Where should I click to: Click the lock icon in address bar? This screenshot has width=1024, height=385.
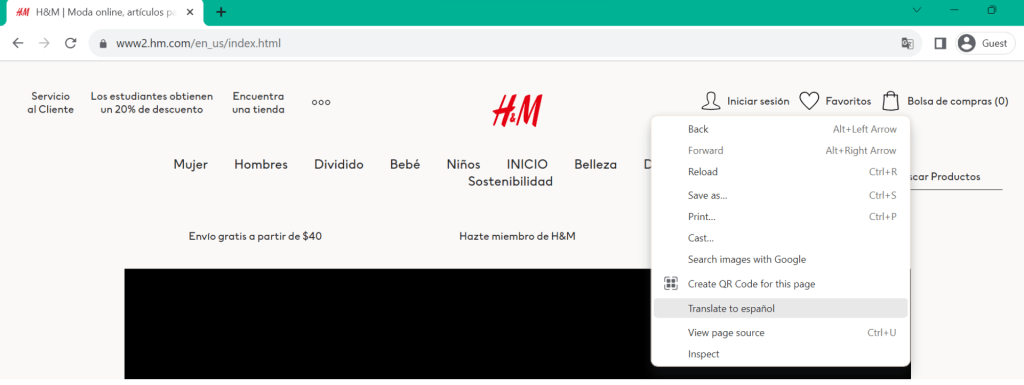[x=102, y=44]
